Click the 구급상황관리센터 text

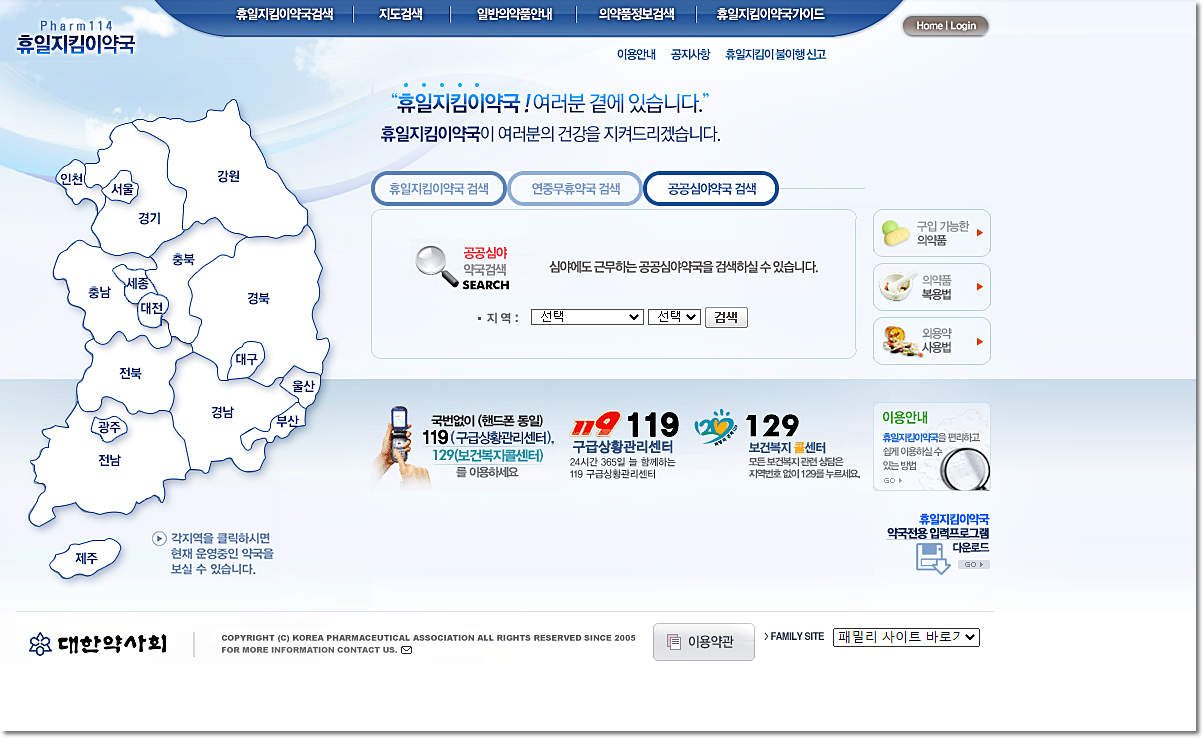click(622, 447)
